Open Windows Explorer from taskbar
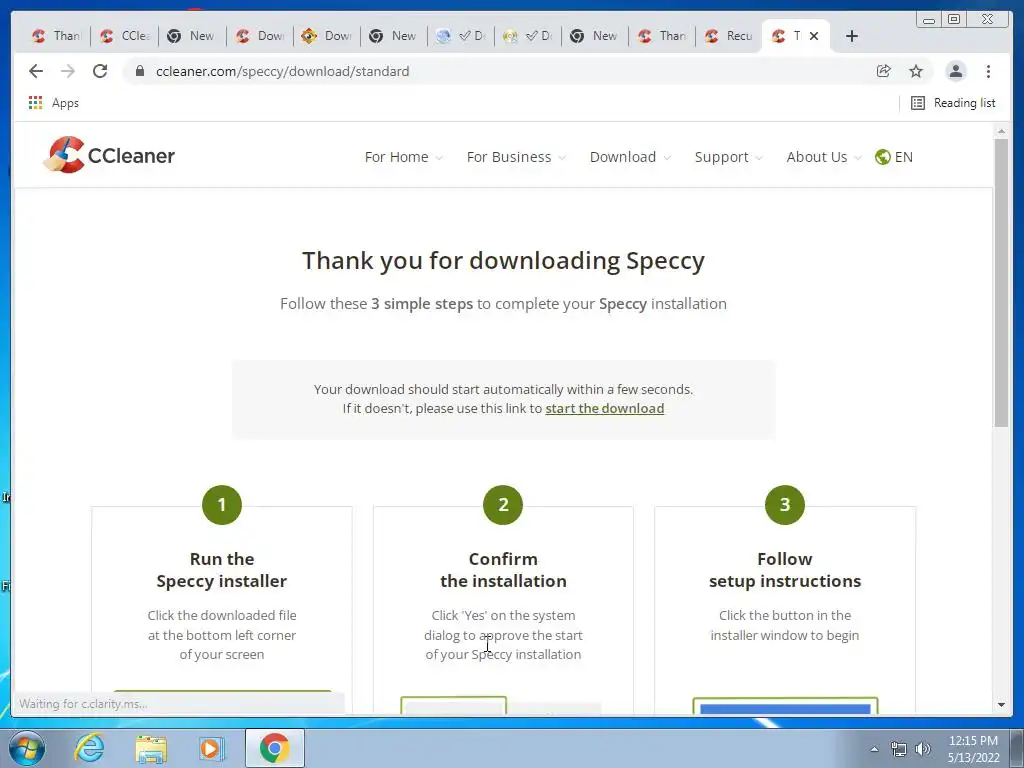The image size is (1024, 768). [151, 748]
